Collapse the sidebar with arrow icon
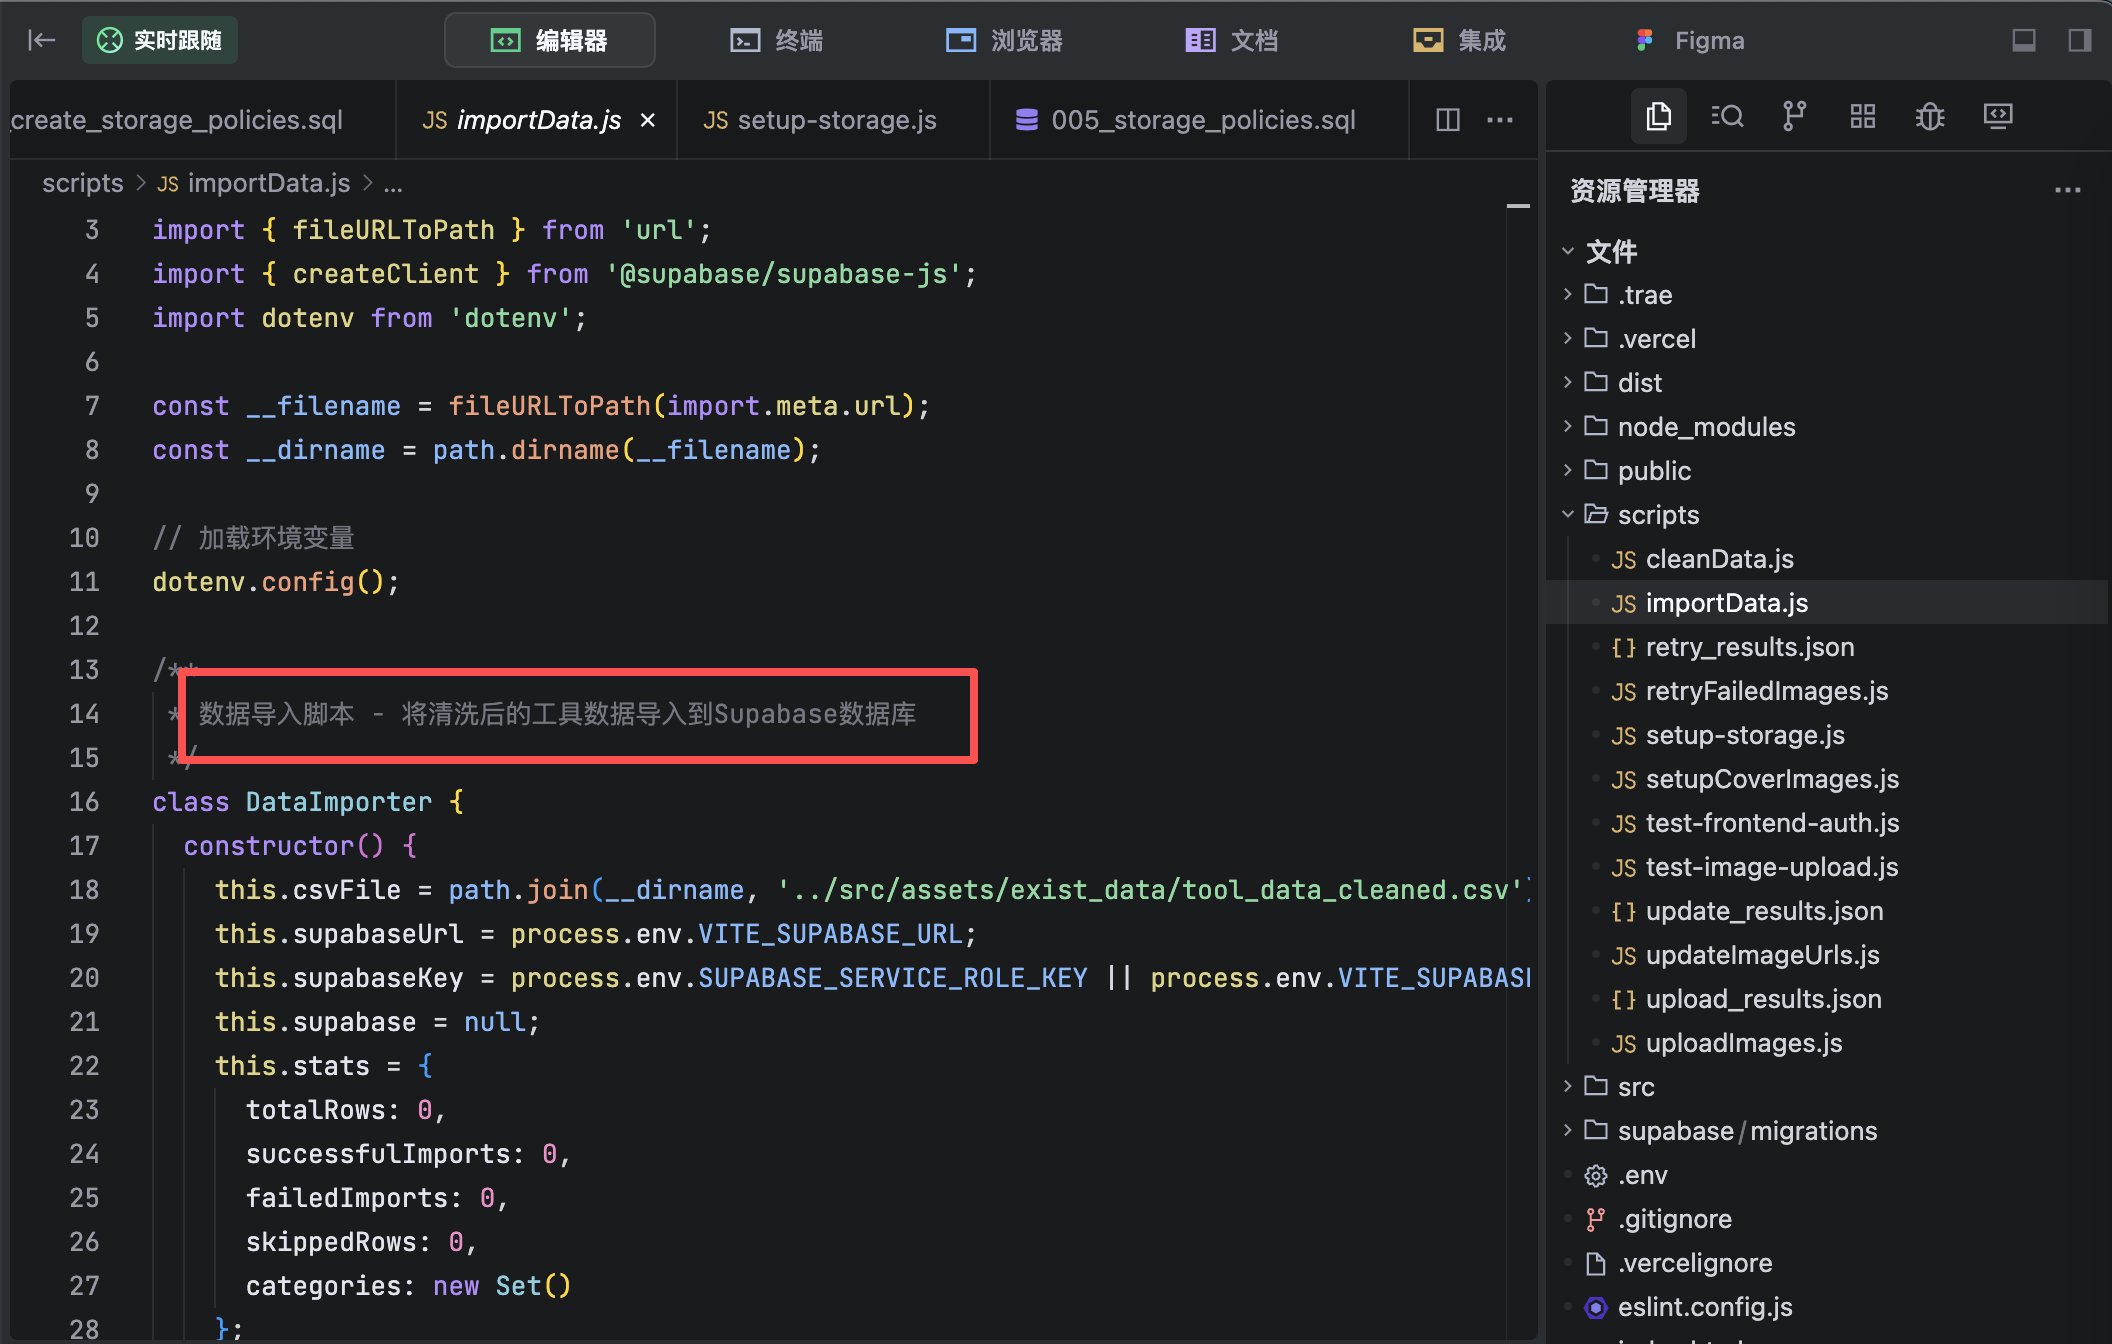2112x1344 pixels. pos(41,40)
